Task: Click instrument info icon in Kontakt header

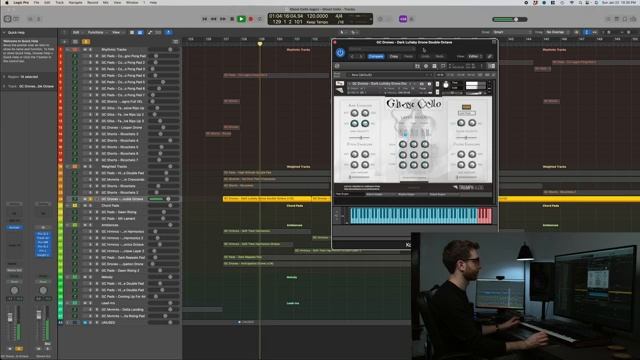Action: tap(429, 84)
